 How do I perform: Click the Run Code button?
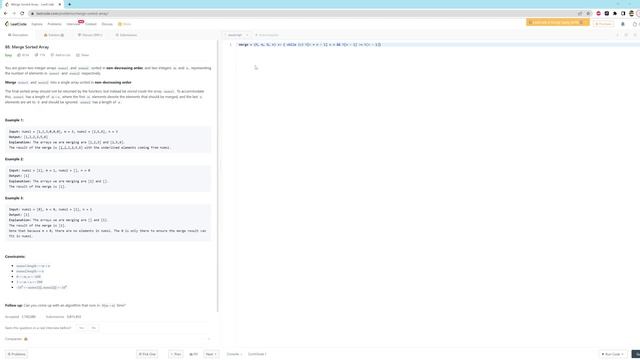(x=613, y=354)
